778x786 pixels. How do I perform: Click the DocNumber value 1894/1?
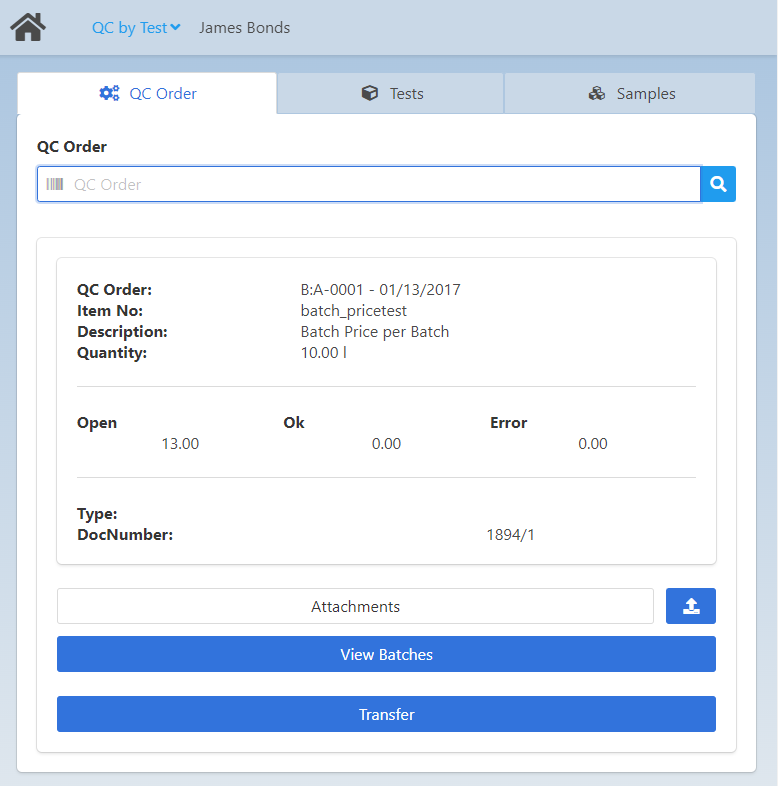[510, 535]
